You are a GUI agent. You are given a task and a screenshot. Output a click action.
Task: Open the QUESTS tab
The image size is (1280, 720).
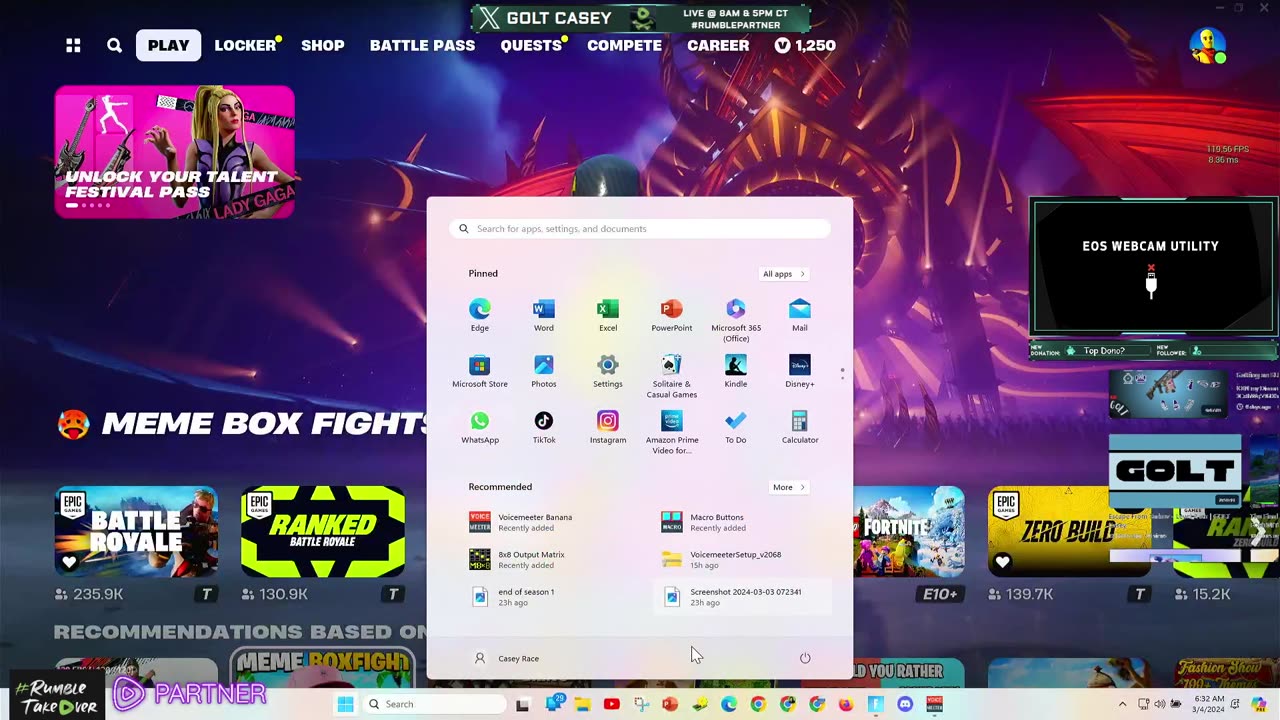pos(531,45)
